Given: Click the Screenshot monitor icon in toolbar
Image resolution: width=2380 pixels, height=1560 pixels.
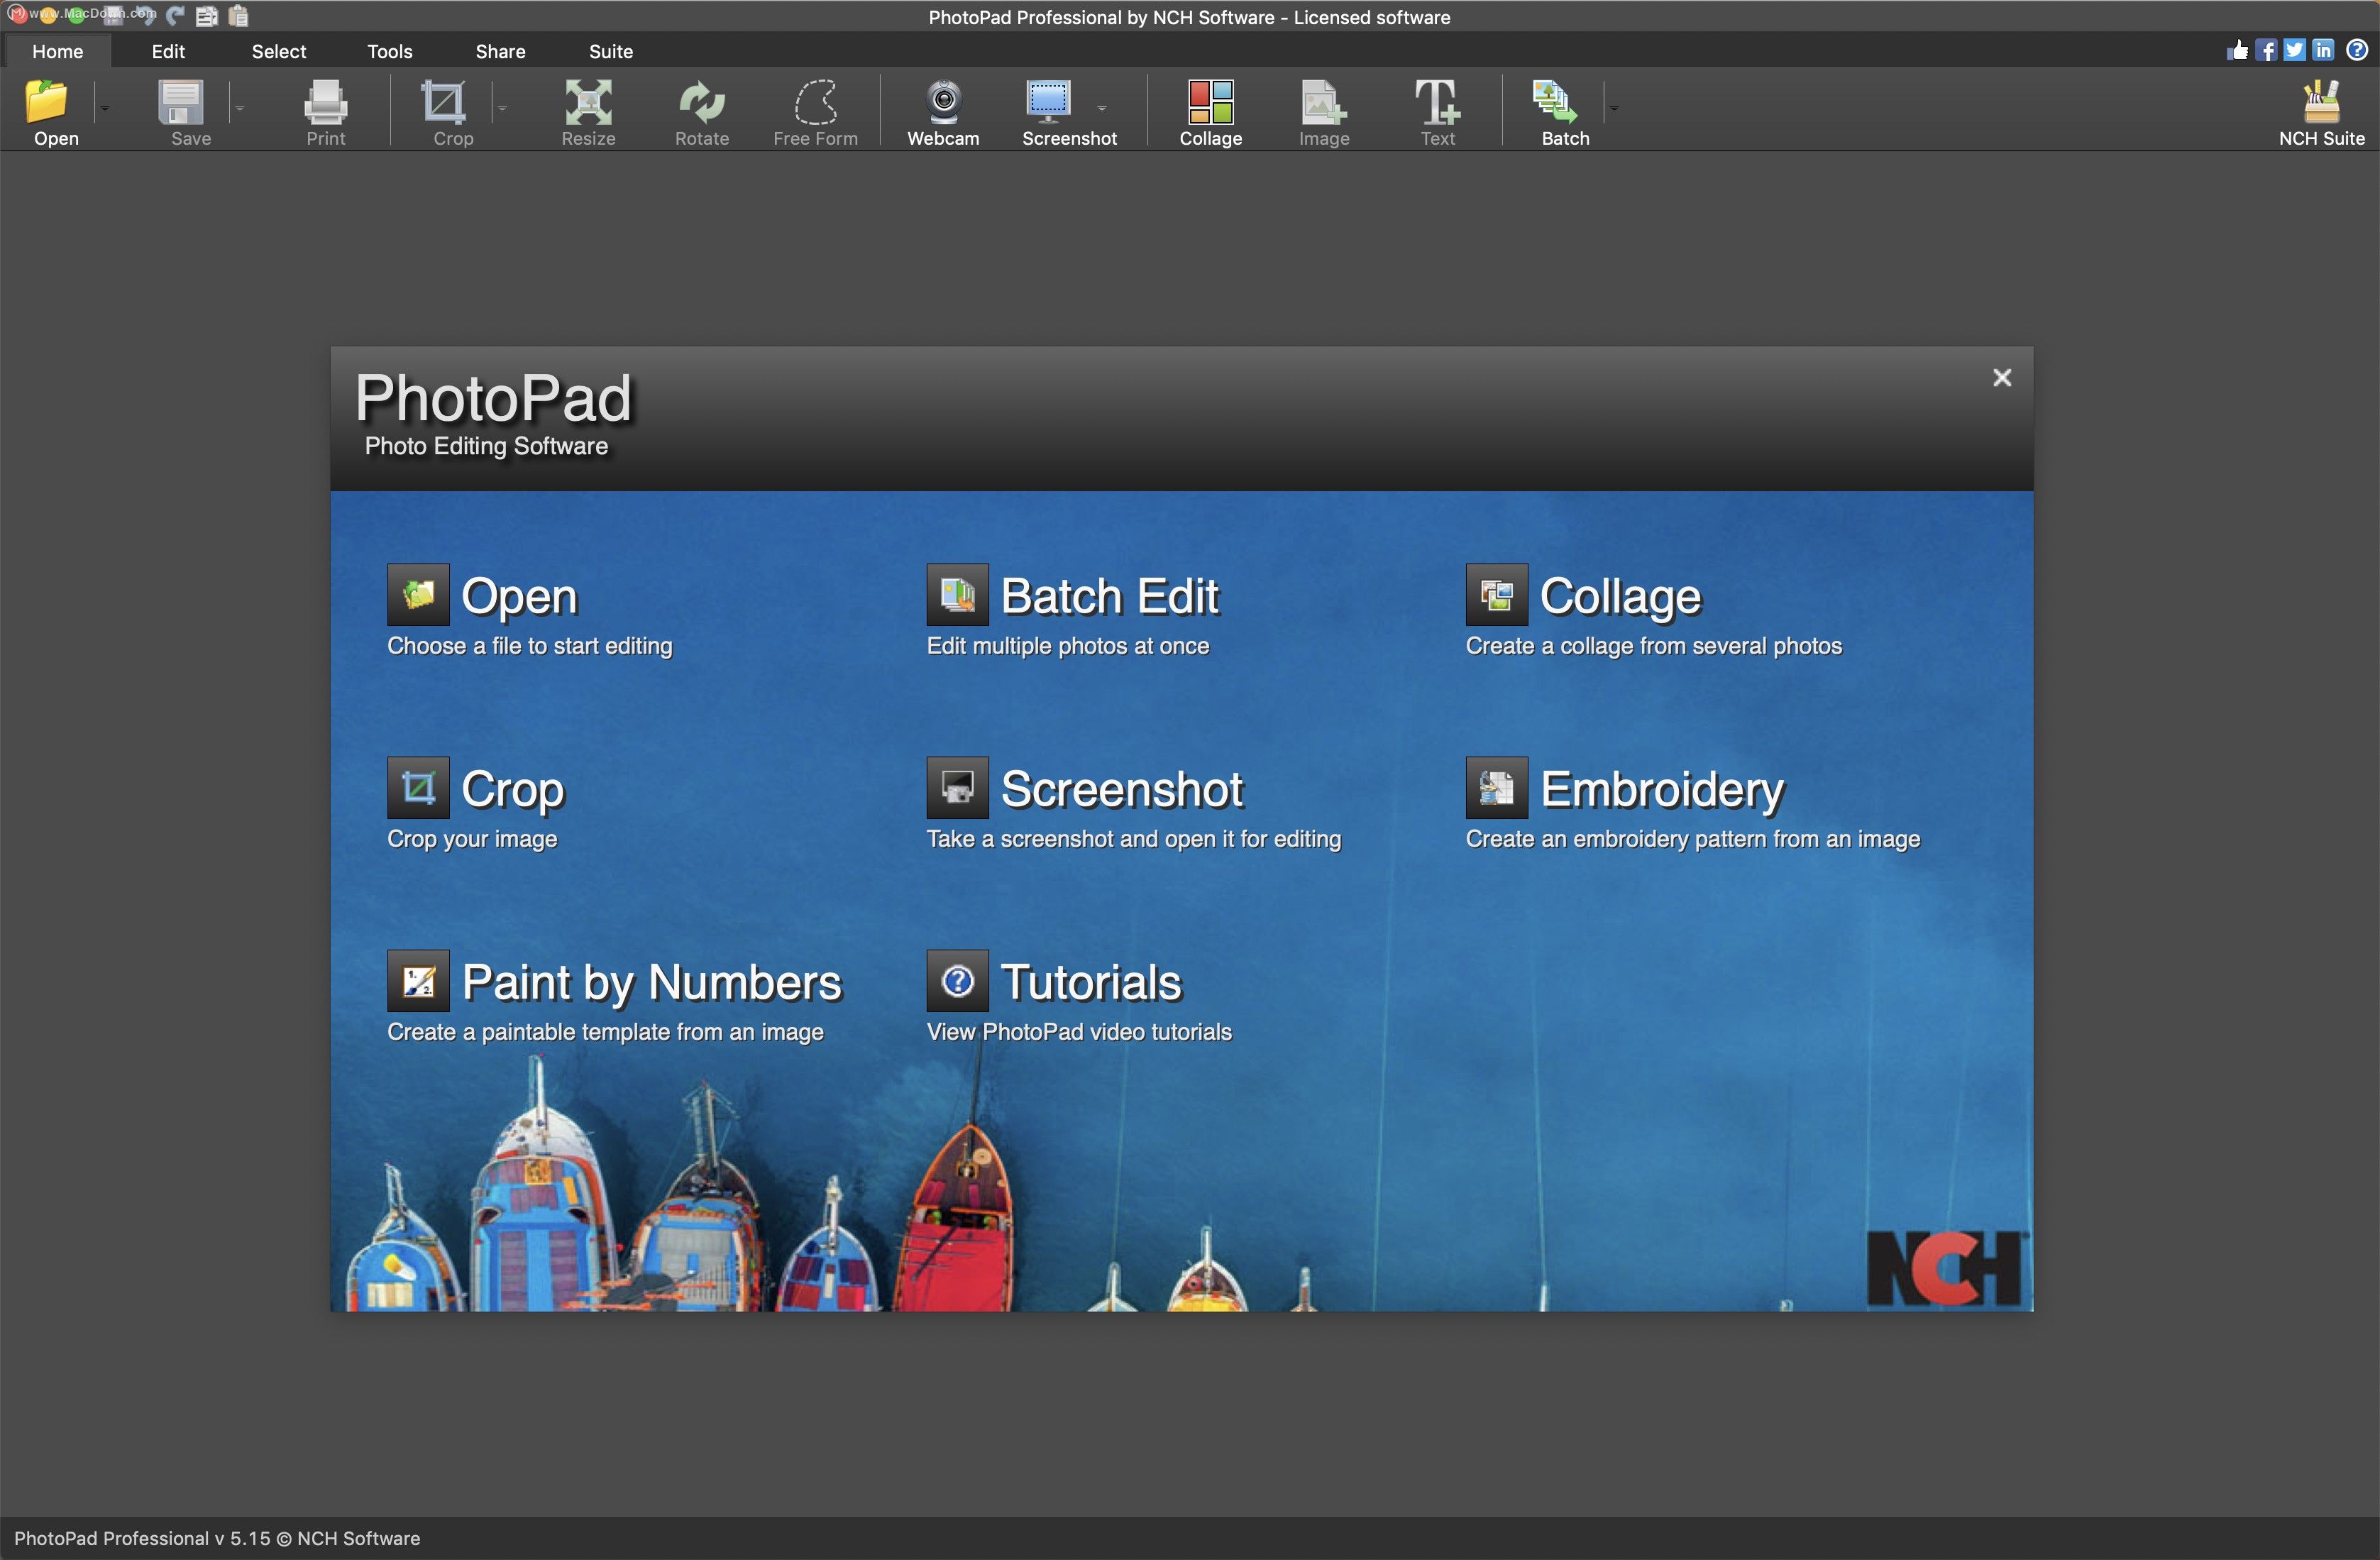Looking at the screenshot, I should coord(1048,101).
